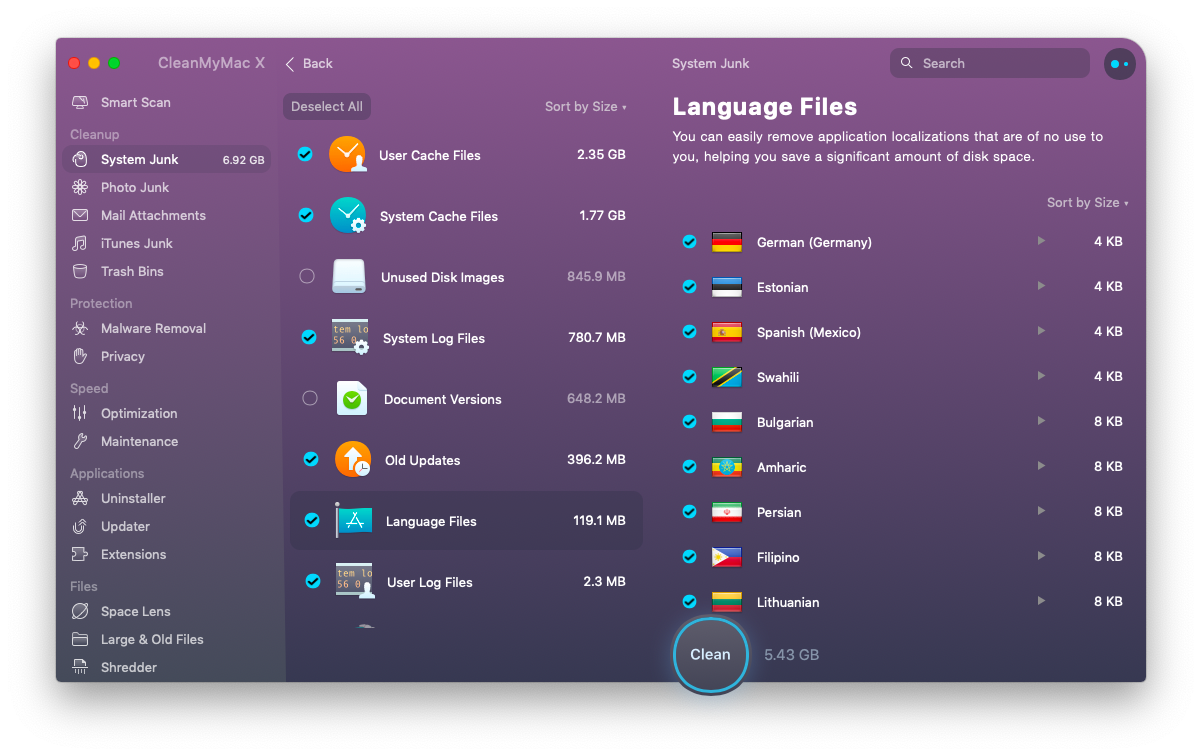Click the Uninstaller icon in sidebar
This screenshot has width=1202, height=756.
80,499
